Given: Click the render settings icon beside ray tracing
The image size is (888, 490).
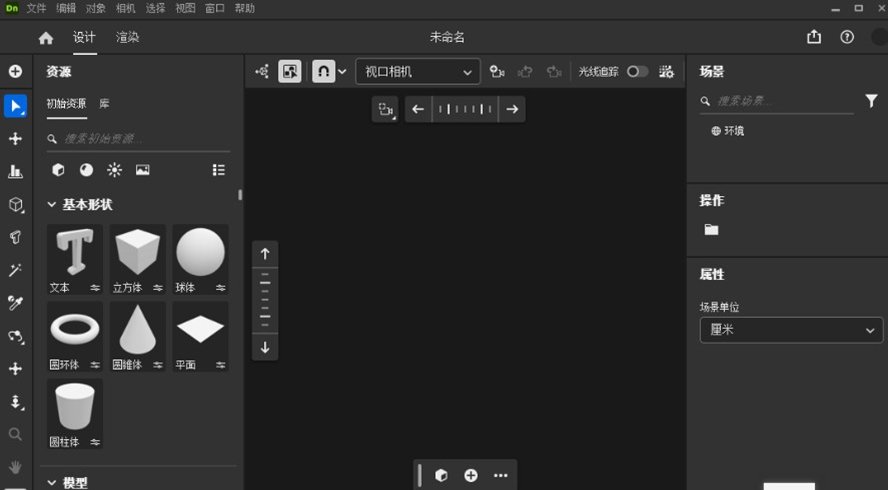Looking at the screenshot, I should click(x=667, y=72).
